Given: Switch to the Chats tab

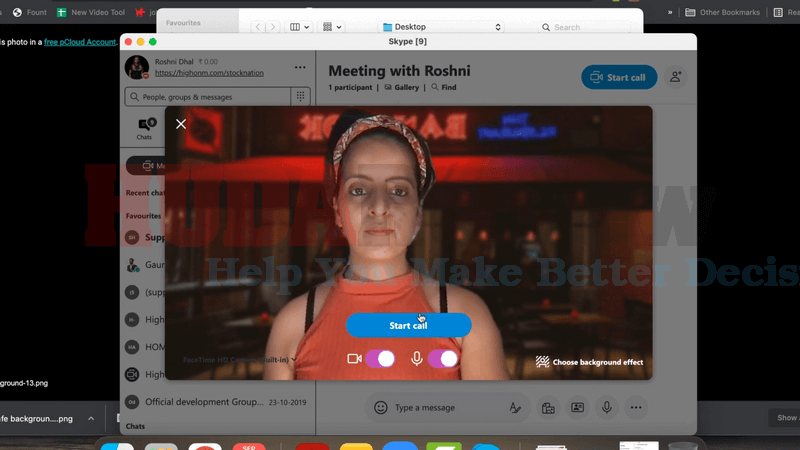Looking at the screenshot, I should pyautogui.click(x=144, y=129).
